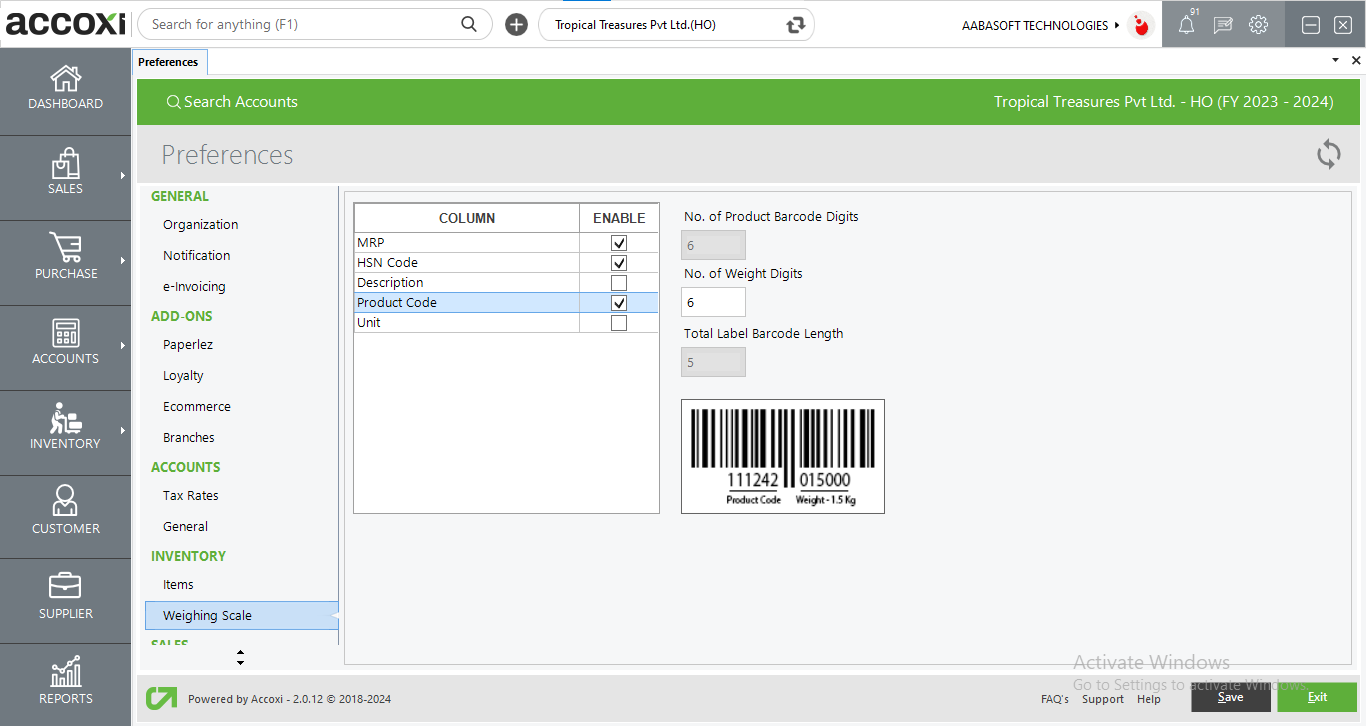Uncheck the MRP enable checkbox
The image size is (1366, 726).
click(x=619, y=243)
